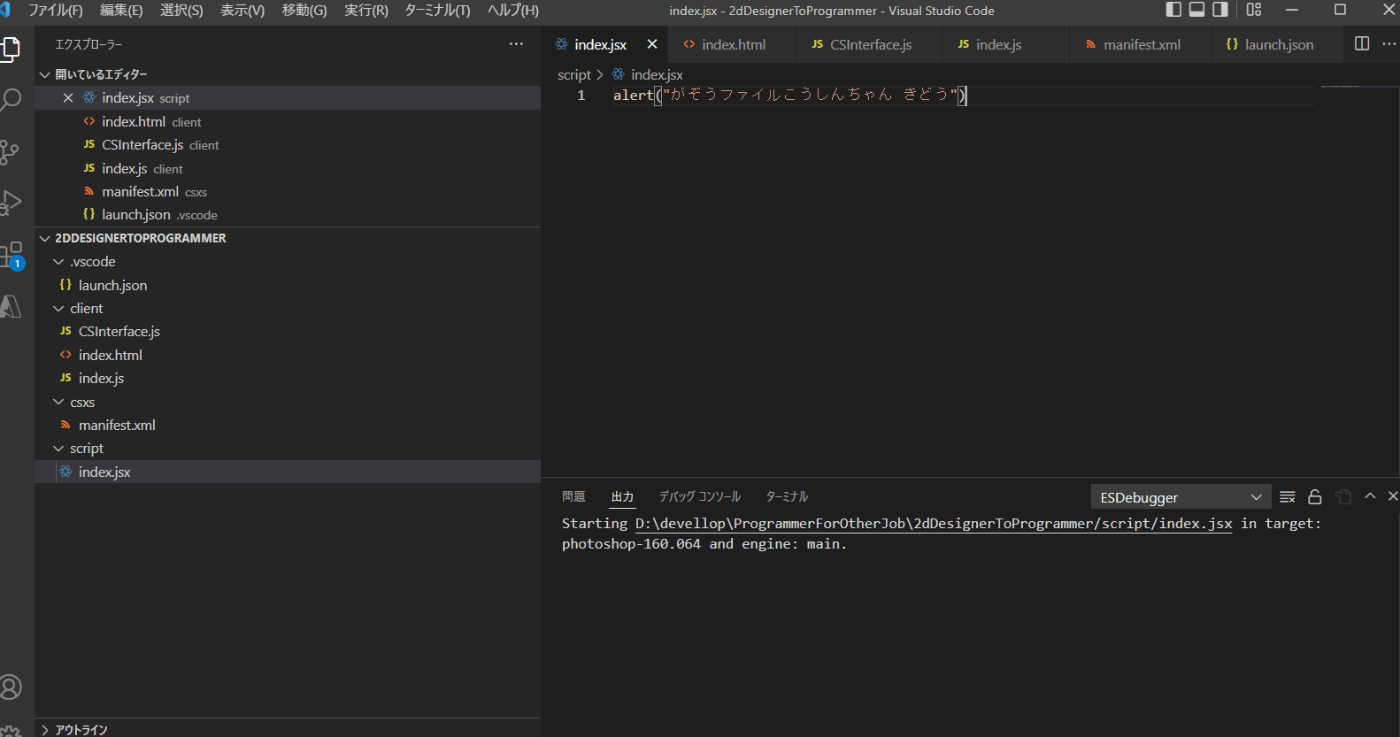Click the VS Code logo icon

pyautogui.click(x=5, y=10)
